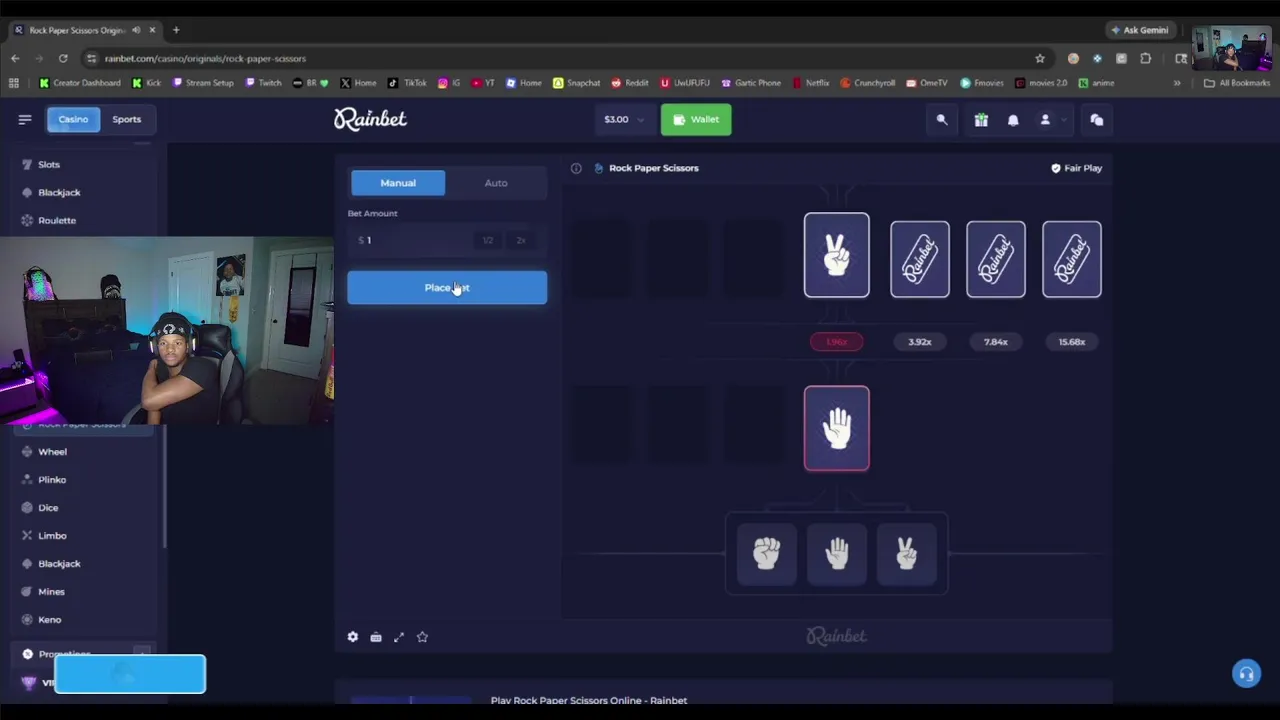Open the Wallet

tap(696, 119)
